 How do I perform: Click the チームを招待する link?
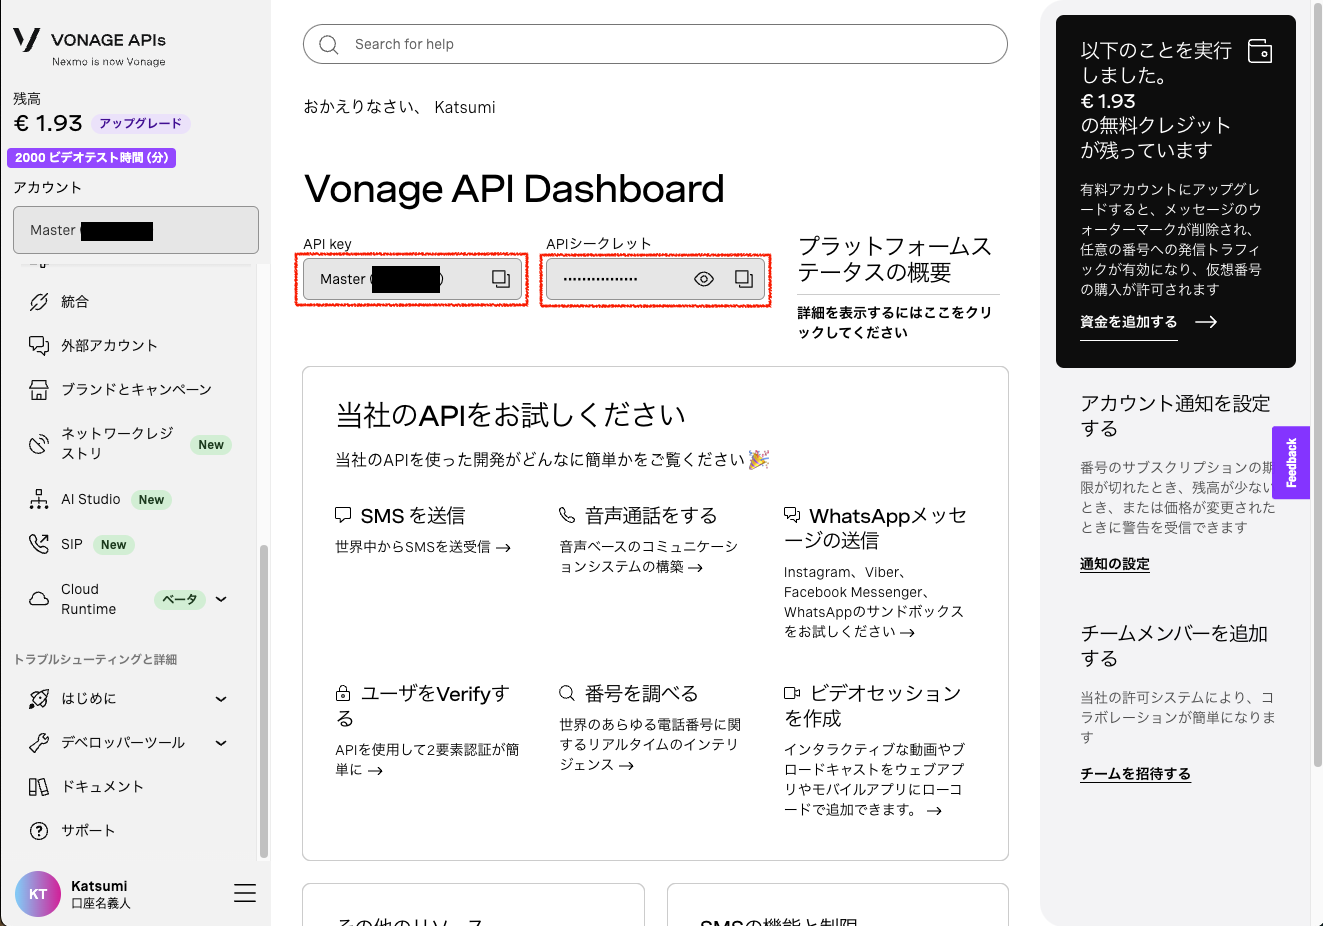coord(1136,774)
